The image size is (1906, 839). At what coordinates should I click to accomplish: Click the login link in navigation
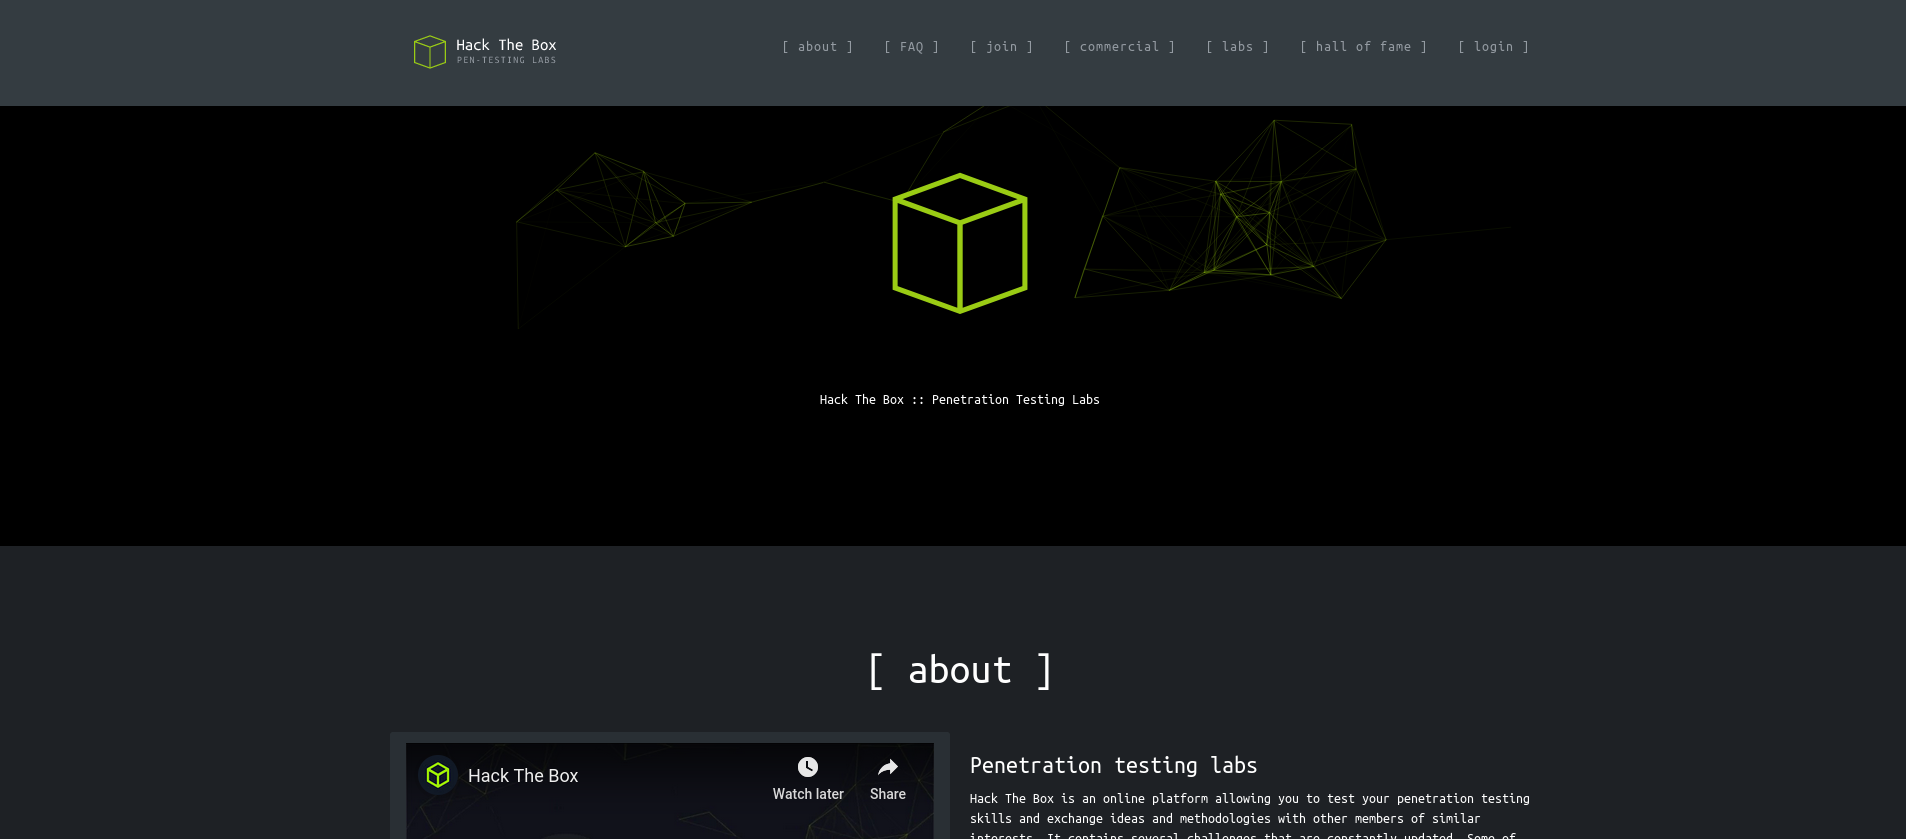coord(1493,47)
